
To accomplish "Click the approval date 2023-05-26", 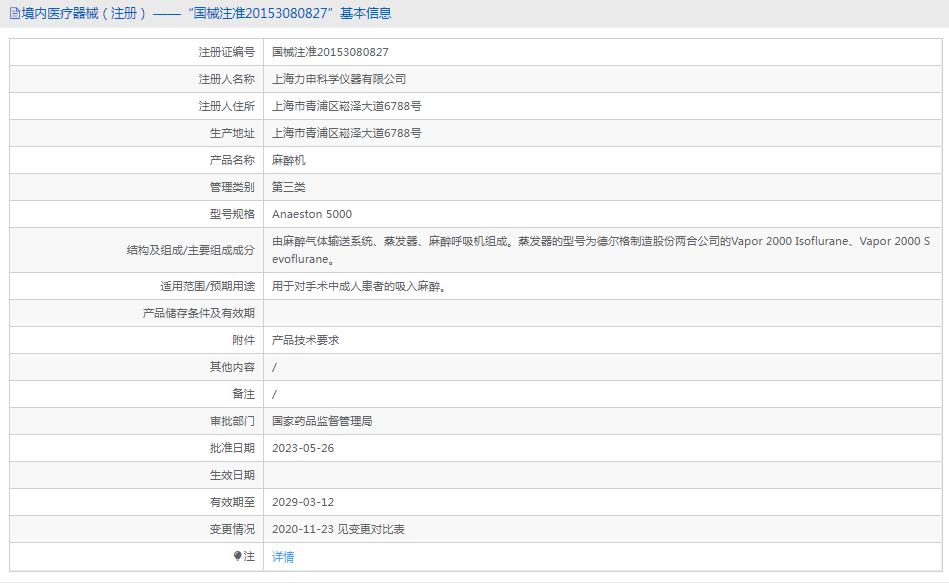I will [x=303, y=448].
